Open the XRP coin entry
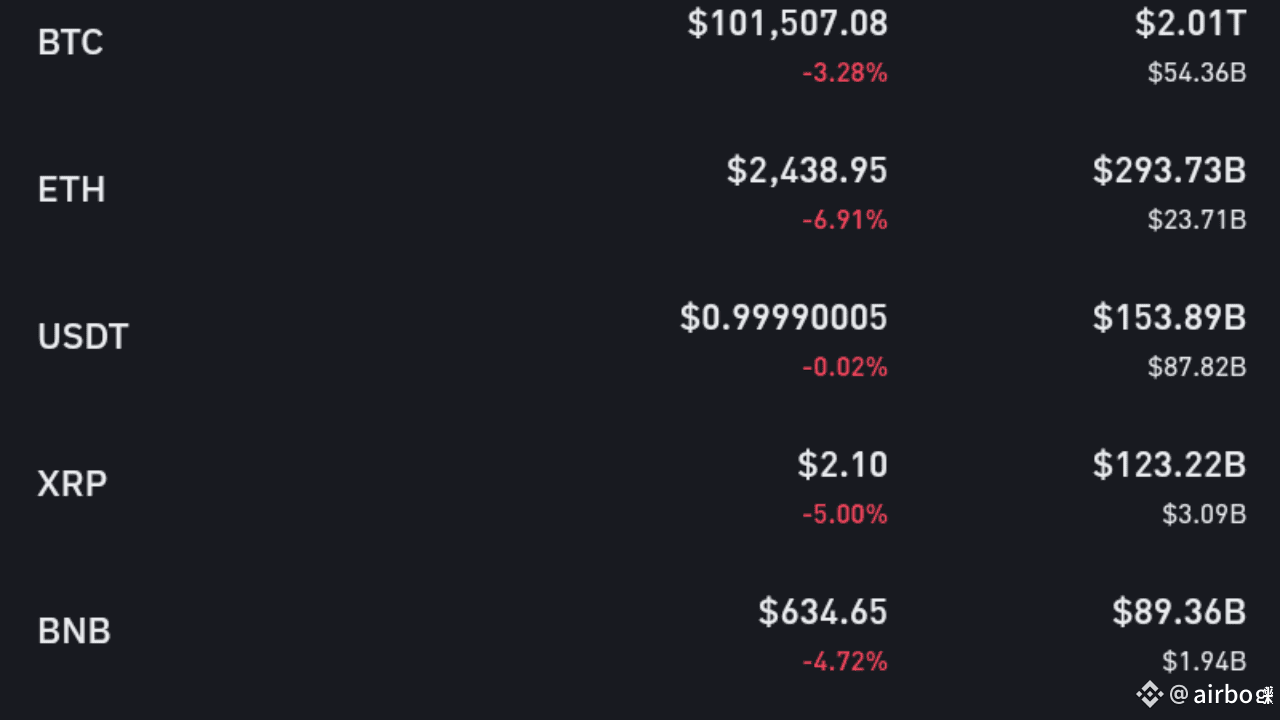 (x=72, y=484)
